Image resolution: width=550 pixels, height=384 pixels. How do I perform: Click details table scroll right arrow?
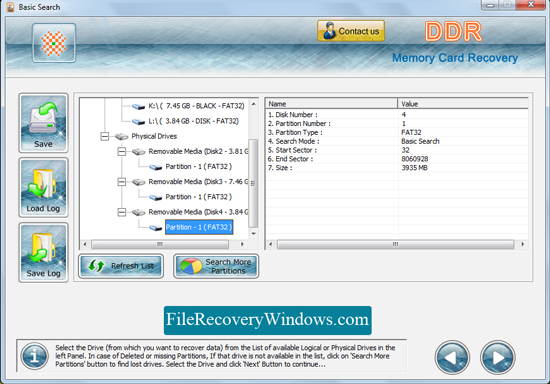tap(523, 244)
